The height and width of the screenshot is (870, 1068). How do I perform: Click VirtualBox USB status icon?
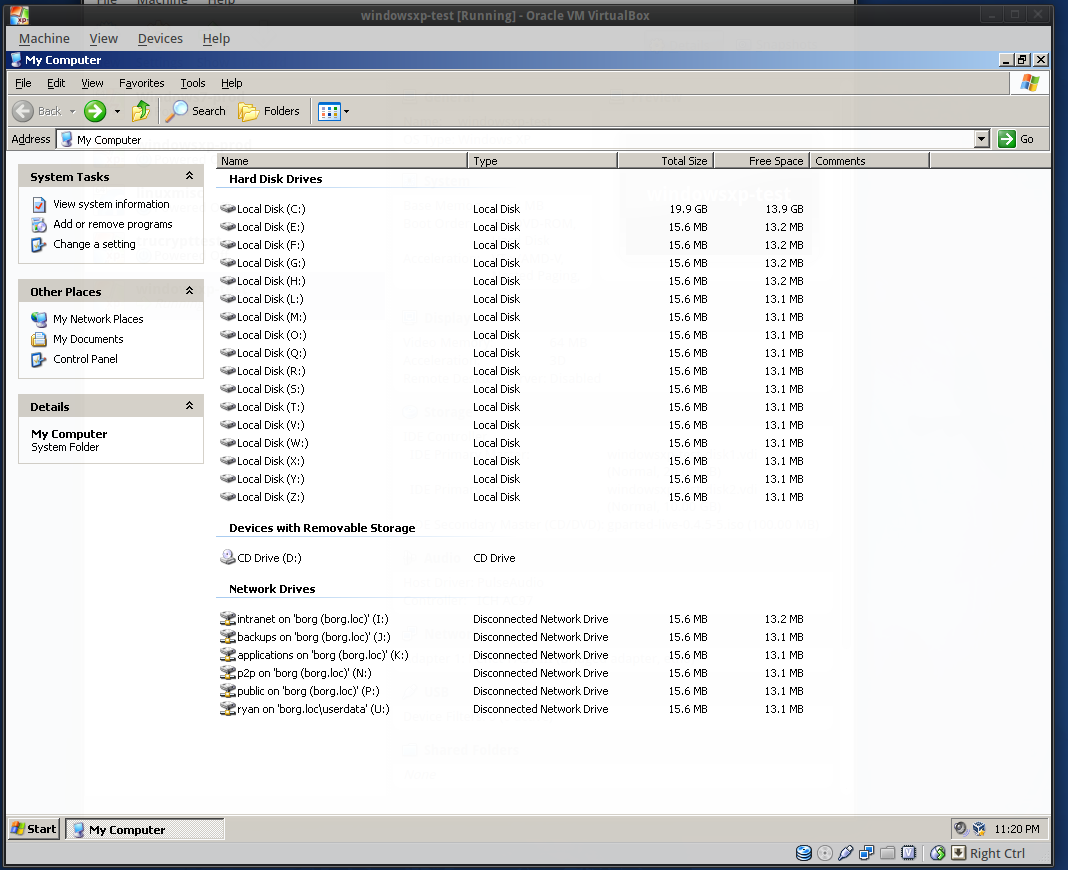tap(845, 853)
